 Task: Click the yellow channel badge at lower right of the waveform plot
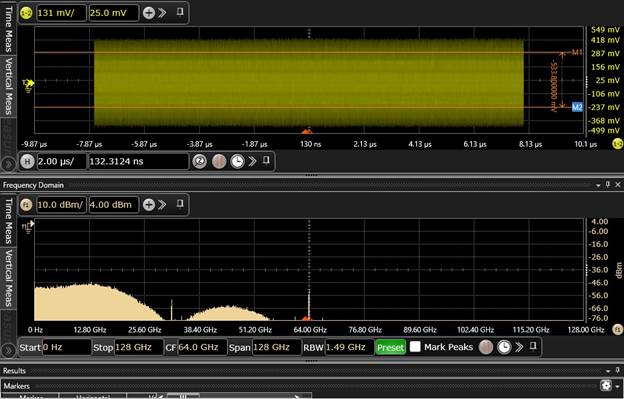(x=618, y=144)
